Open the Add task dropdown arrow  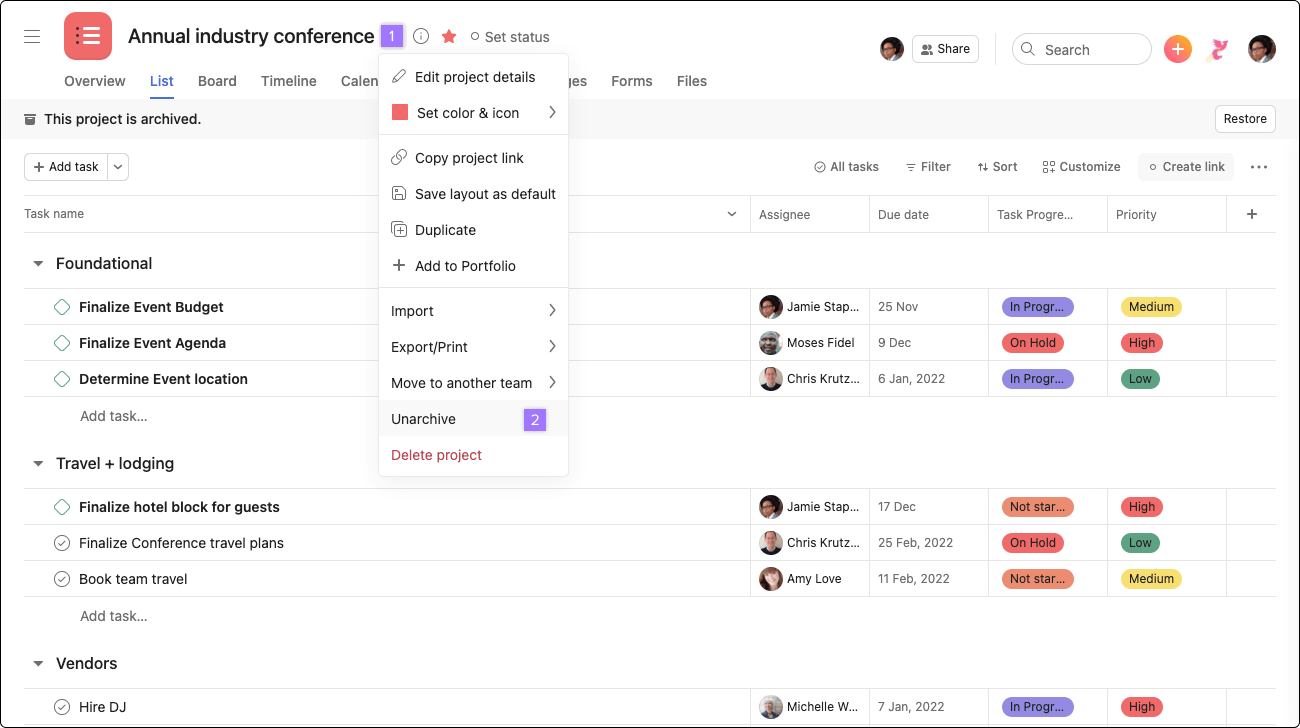[x=118, y=167]
